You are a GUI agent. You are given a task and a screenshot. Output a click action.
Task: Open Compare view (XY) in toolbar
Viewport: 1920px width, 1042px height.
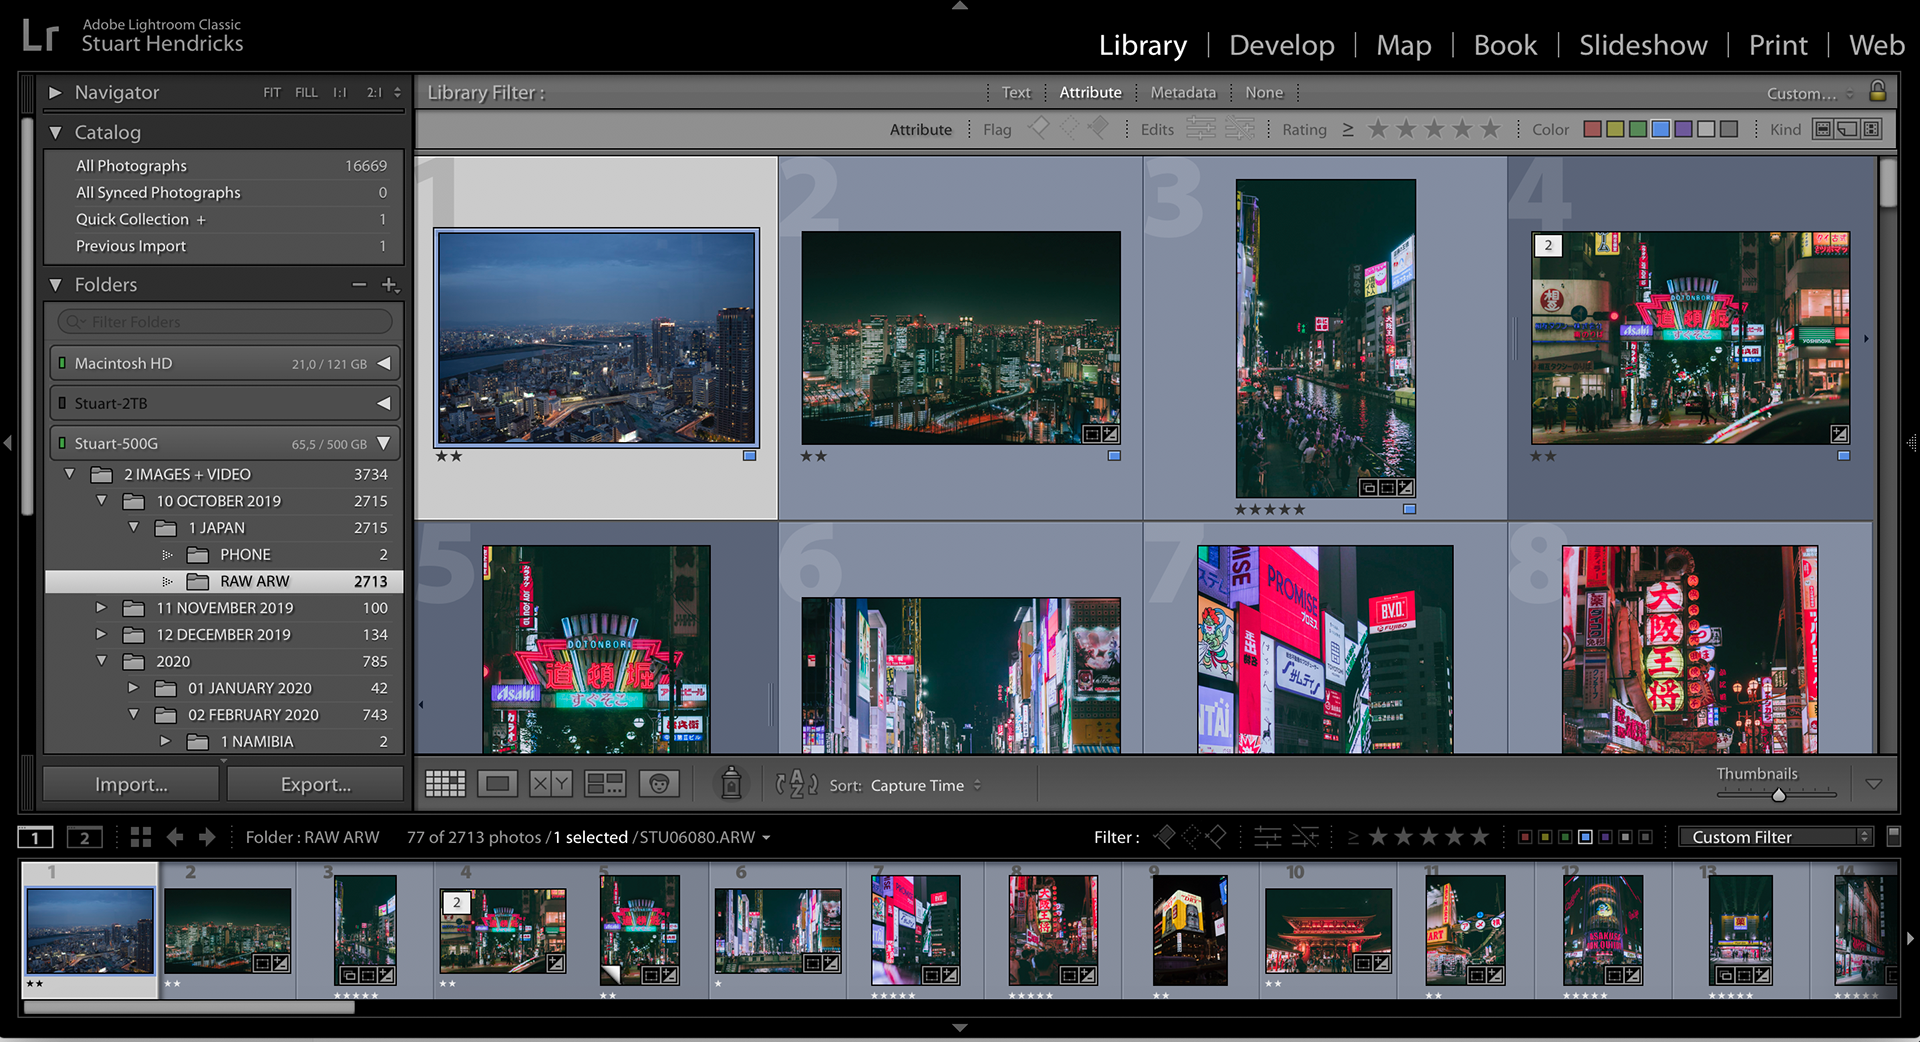[x=550, y=784]
